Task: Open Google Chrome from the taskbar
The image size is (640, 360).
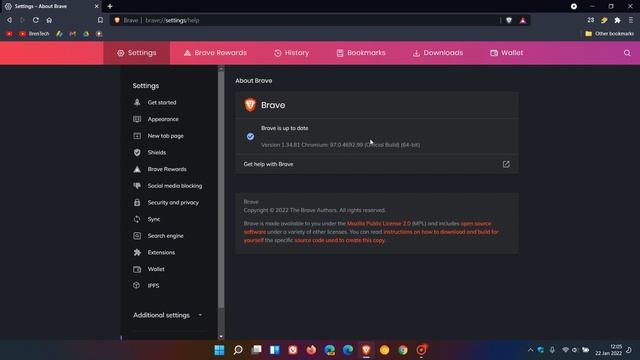Action: coord(403,350)
